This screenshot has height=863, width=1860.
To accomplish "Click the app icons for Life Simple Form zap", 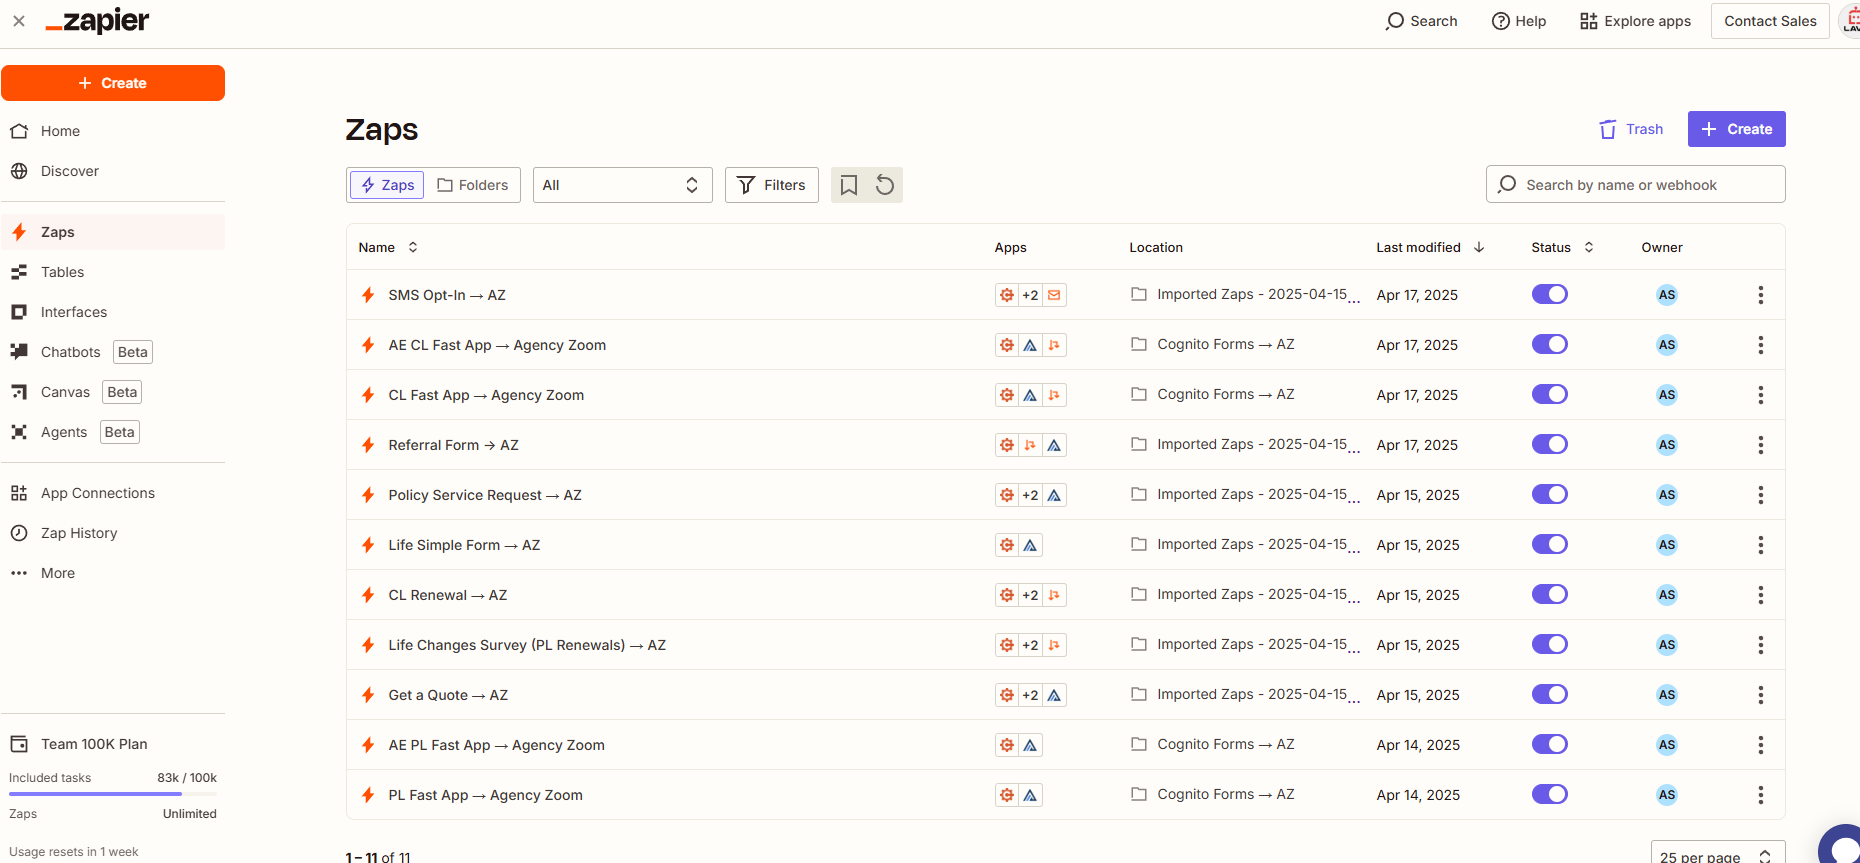I will pos(1018,545).
